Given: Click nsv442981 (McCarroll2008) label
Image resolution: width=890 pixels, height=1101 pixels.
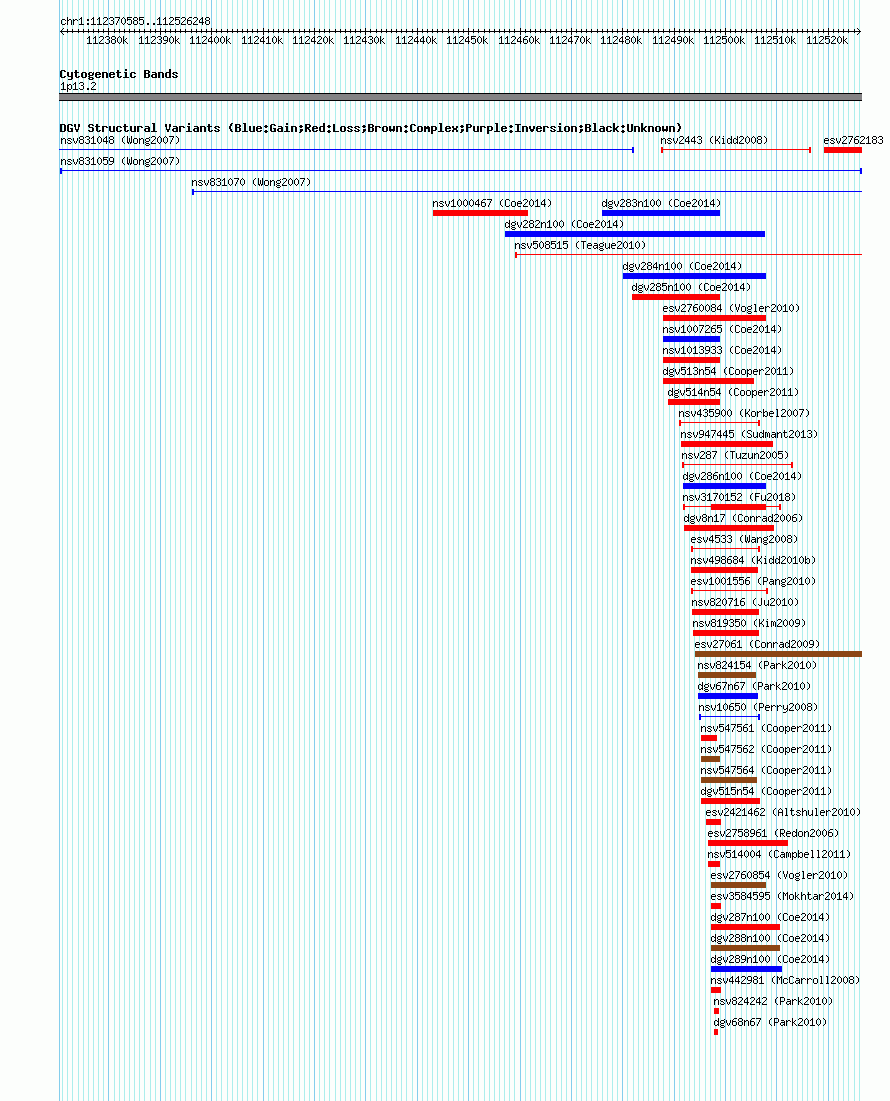Looking at the screenshot, I should pos(785,980).
